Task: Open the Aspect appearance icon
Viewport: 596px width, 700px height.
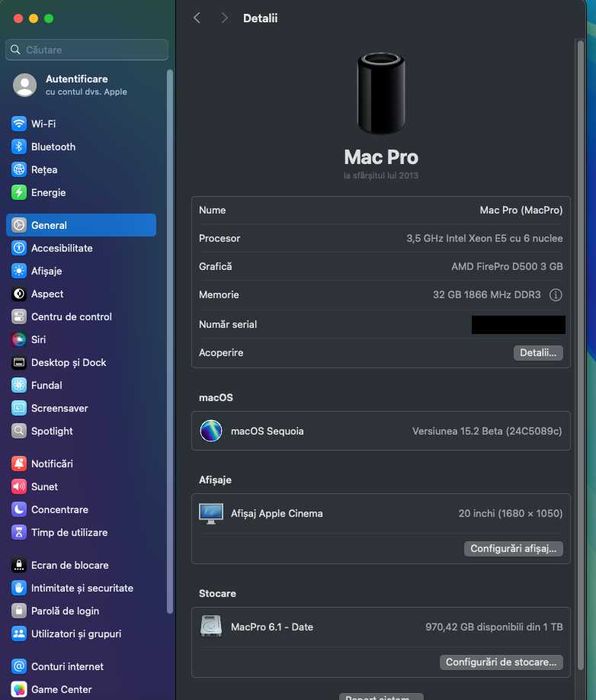Action: 19,294
